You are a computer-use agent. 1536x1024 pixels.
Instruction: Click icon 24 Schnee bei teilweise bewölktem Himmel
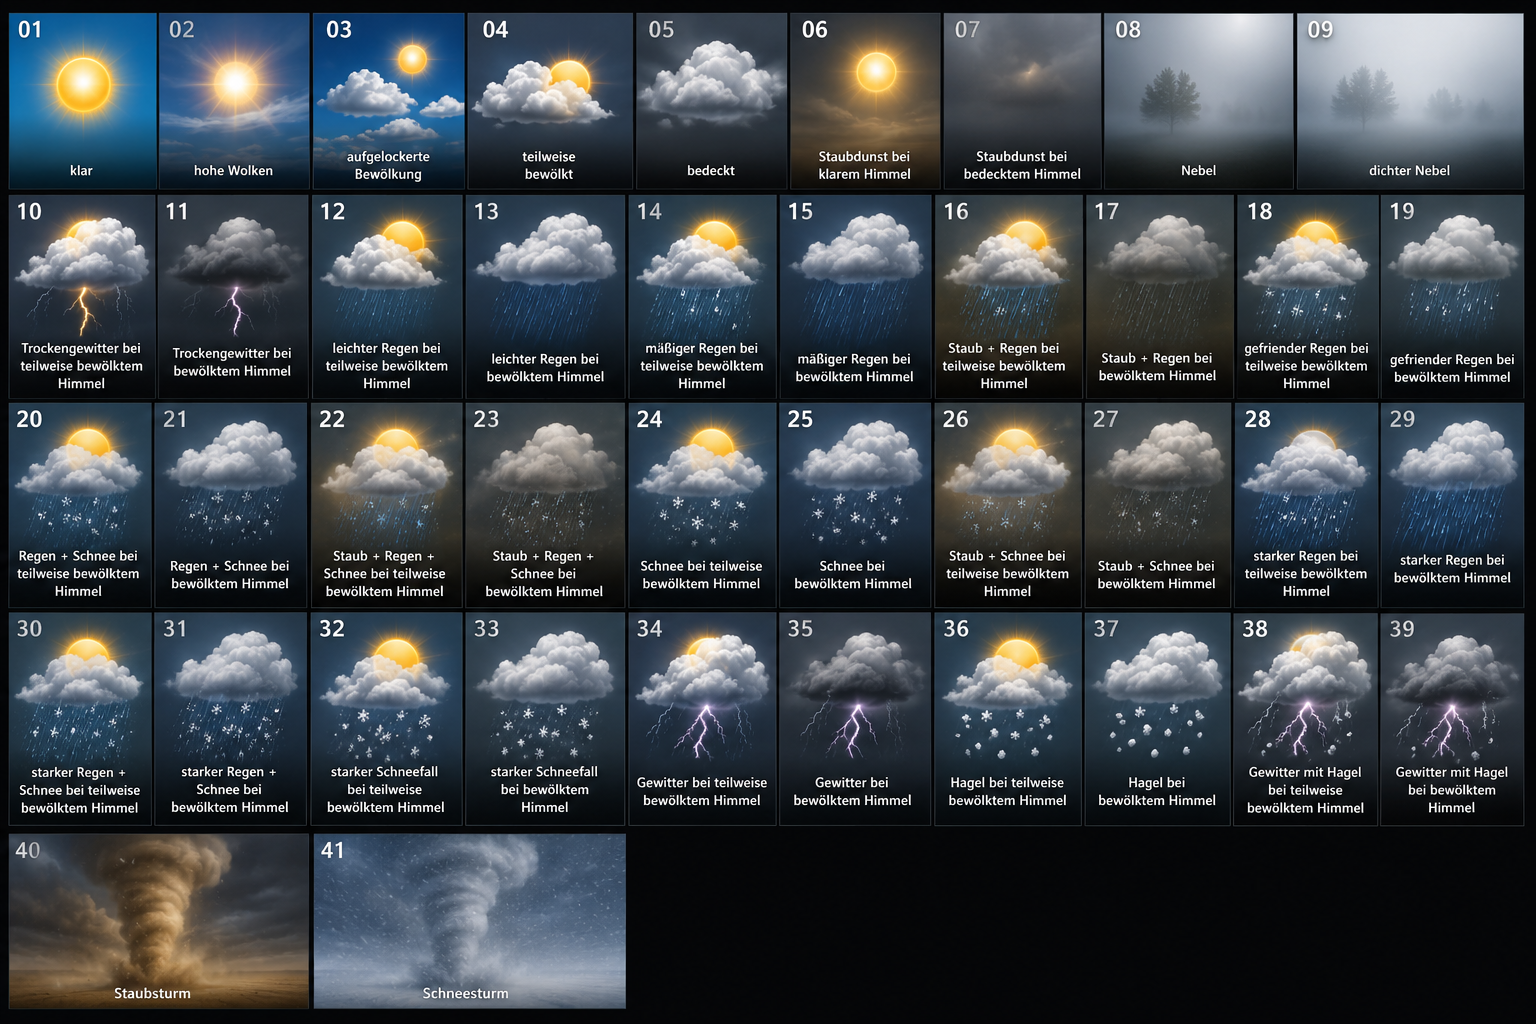702,505
